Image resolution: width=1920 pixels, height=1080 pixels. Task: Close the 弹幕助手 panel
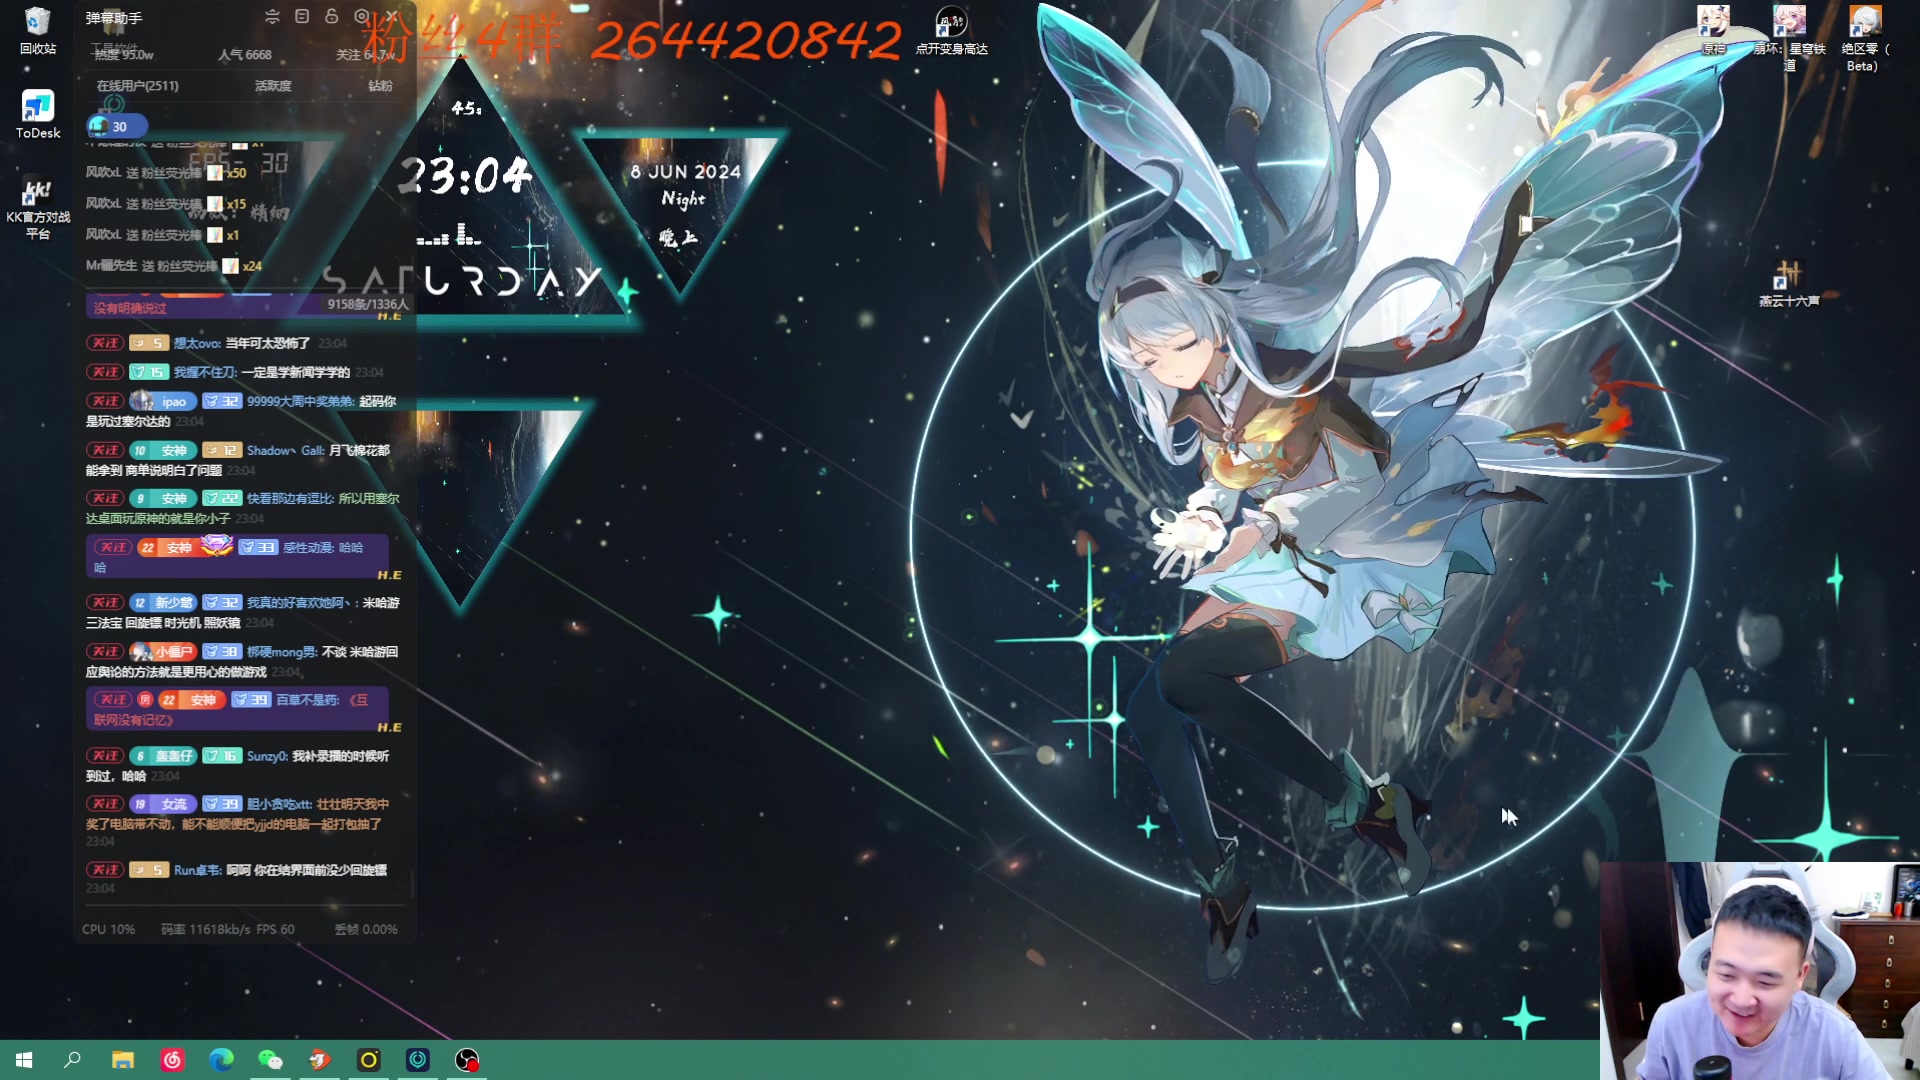(393, 17)
